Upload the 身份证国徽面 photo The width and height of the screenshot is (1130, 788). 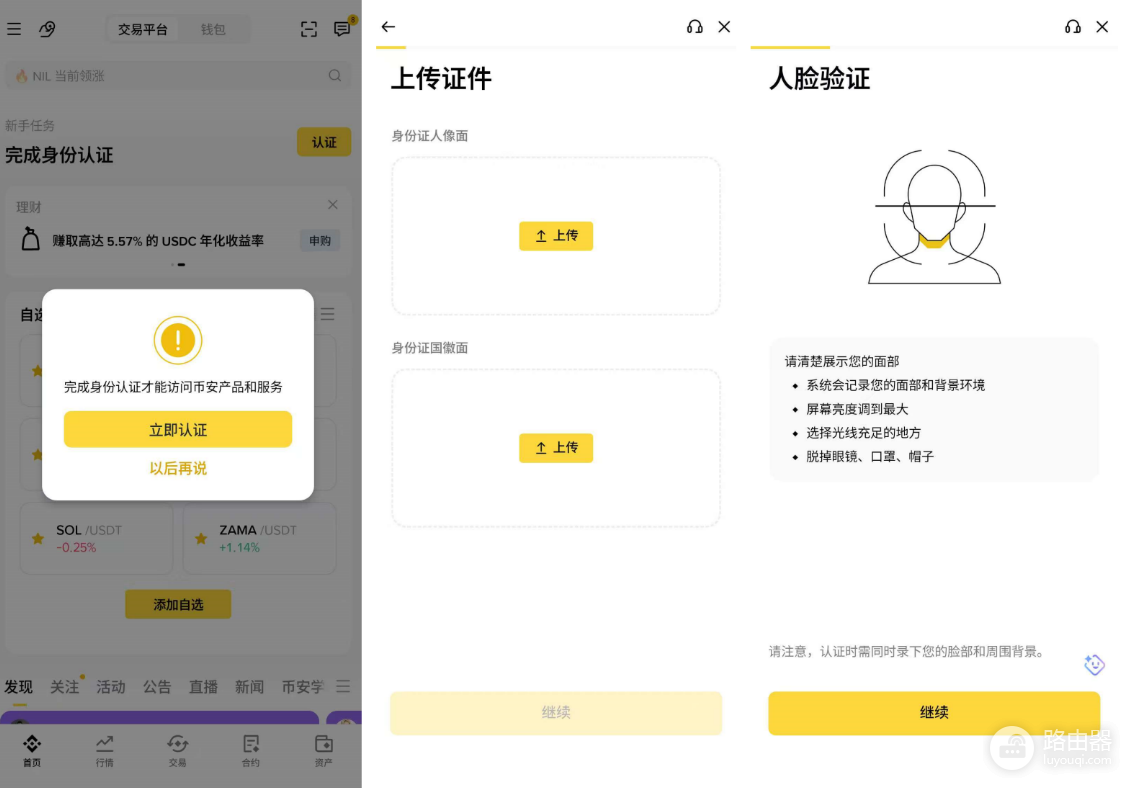click(556, 448)
